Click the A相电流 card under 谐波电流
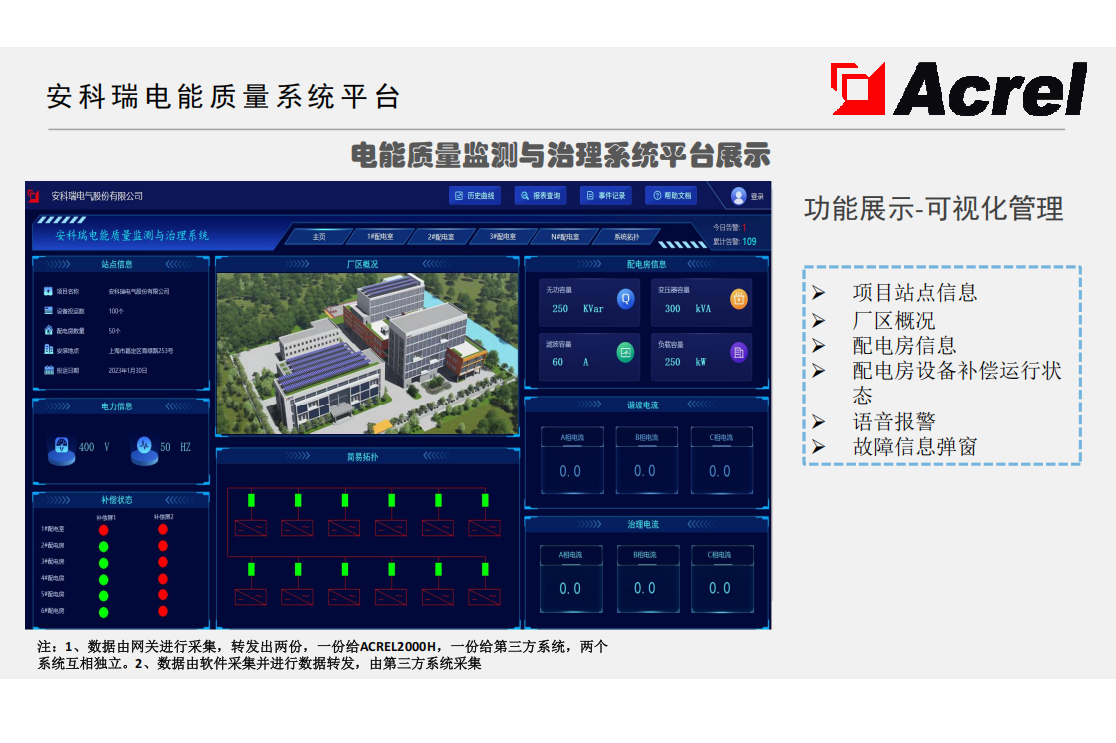This screenshot has width=1116, height=743. tap(572, 460)
